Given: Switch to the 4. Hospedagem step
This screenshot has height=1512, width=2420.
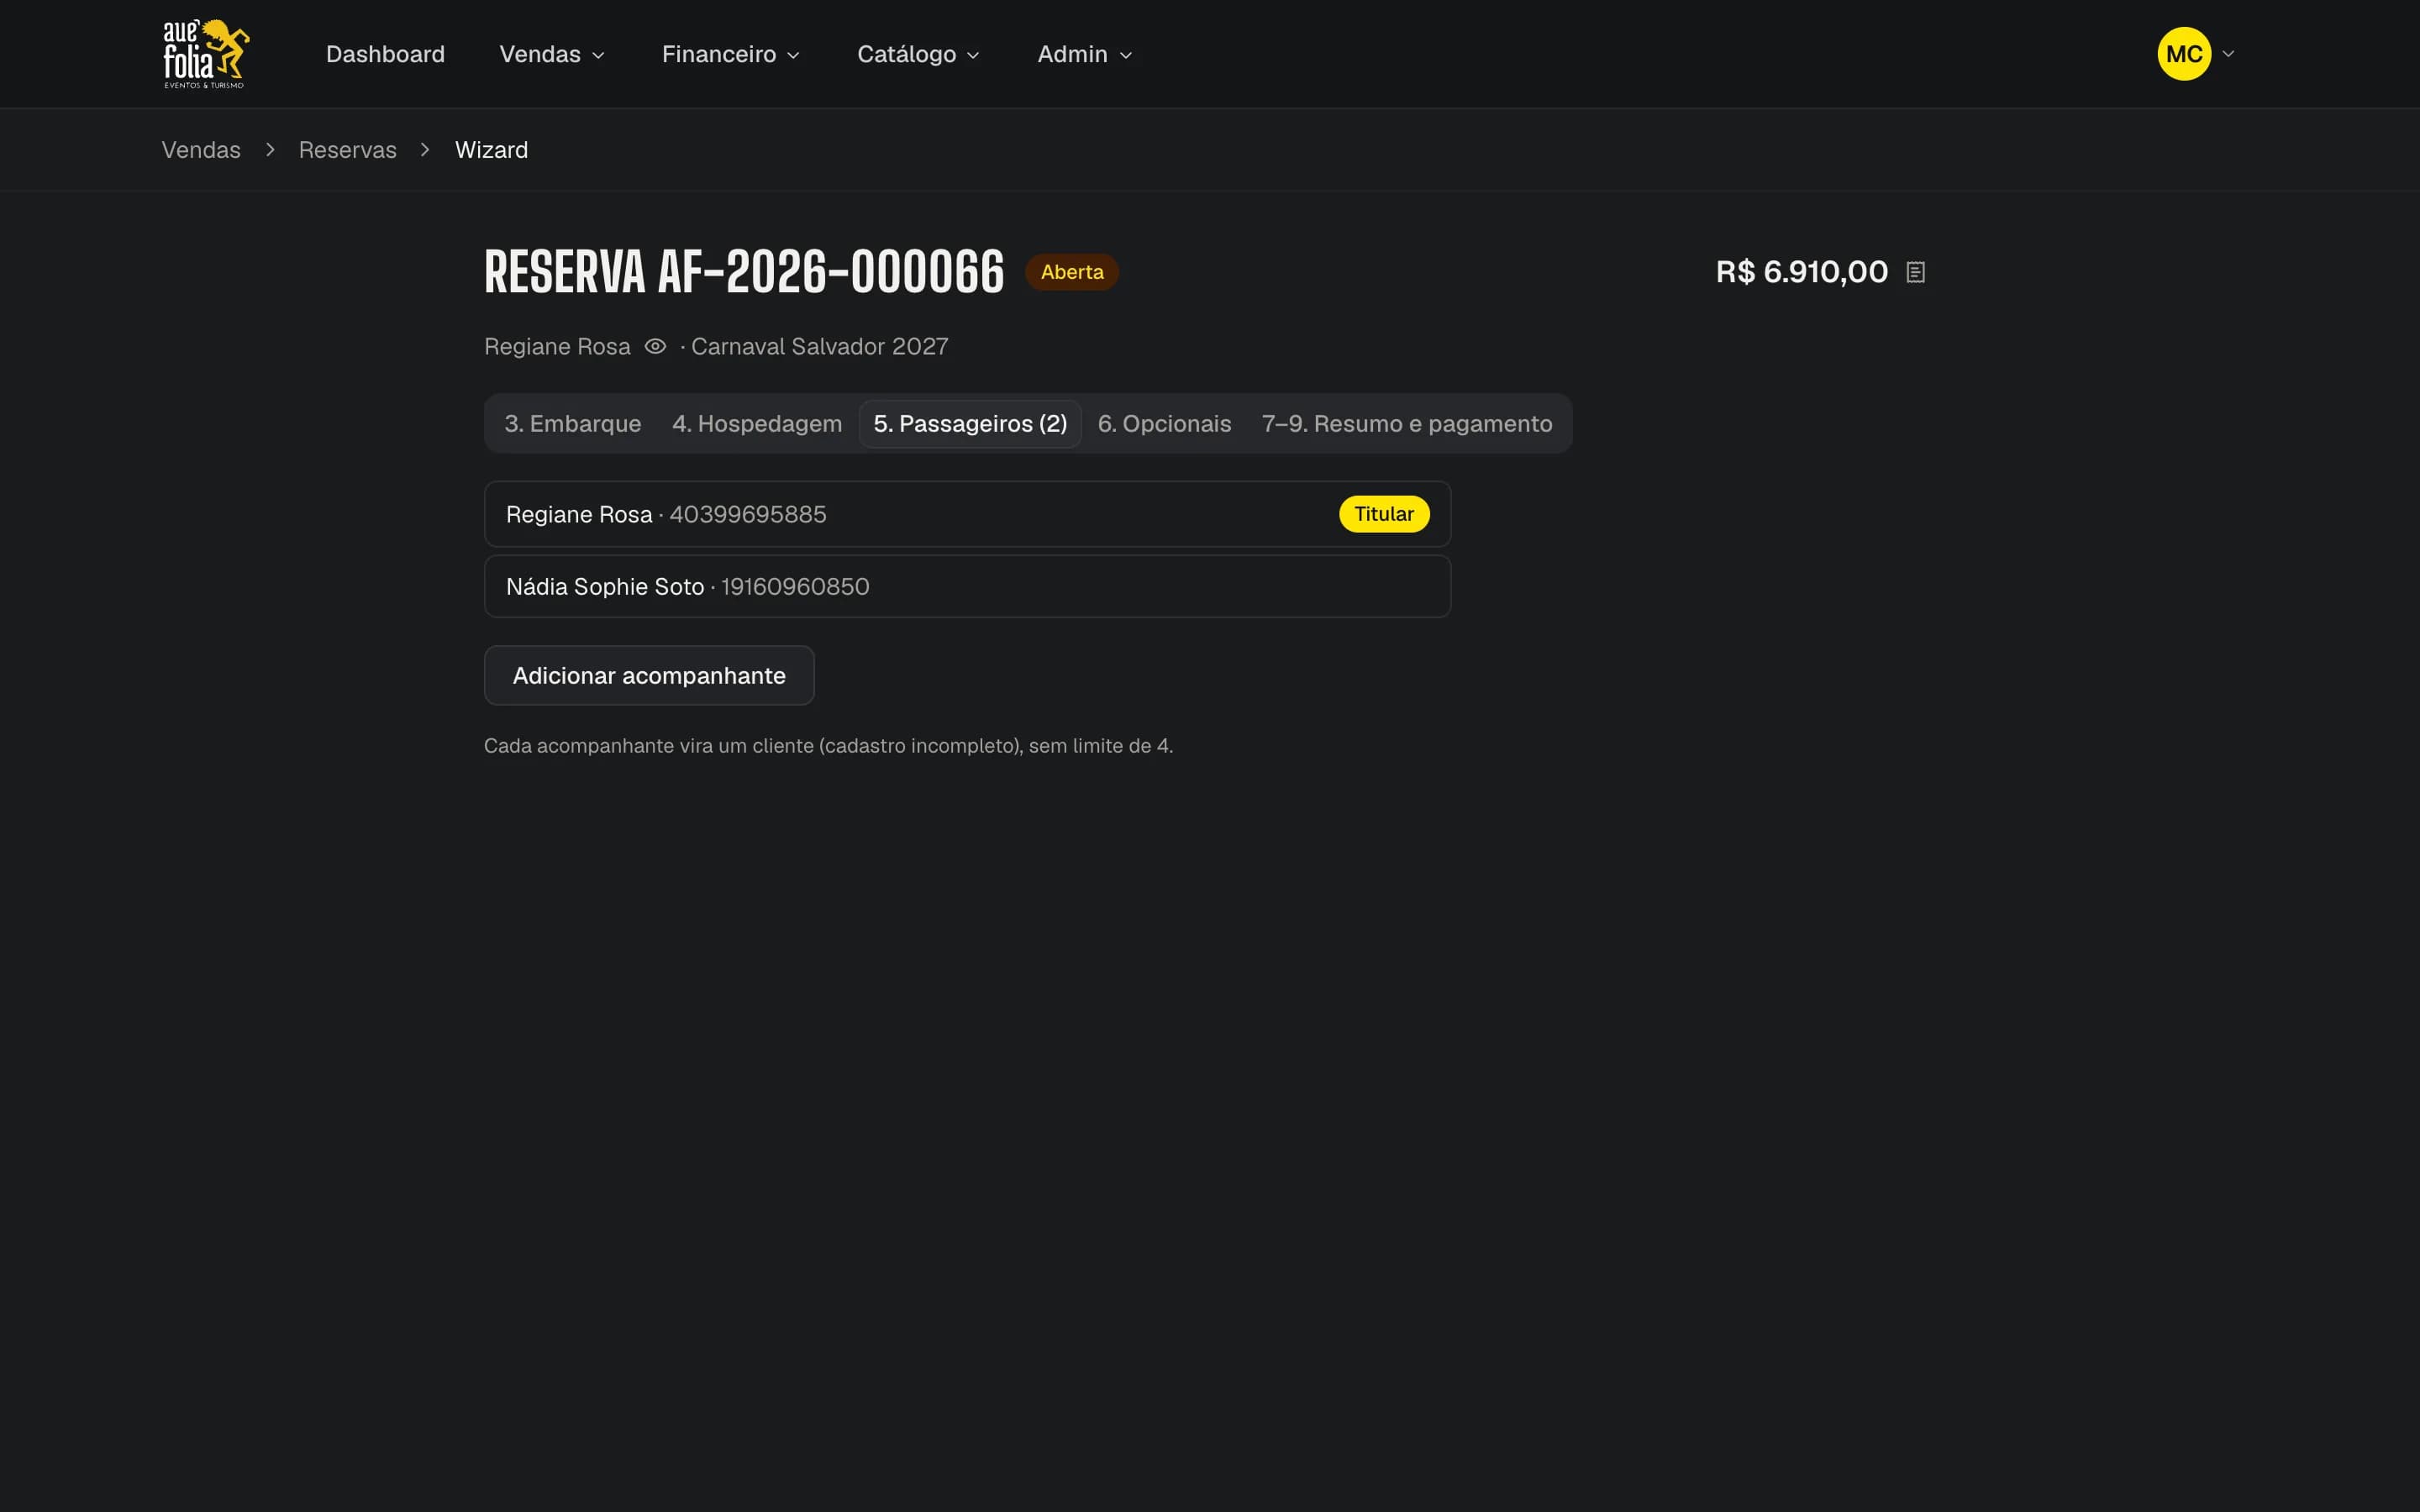Looking at the screenshot, I should tap(757, 424).
